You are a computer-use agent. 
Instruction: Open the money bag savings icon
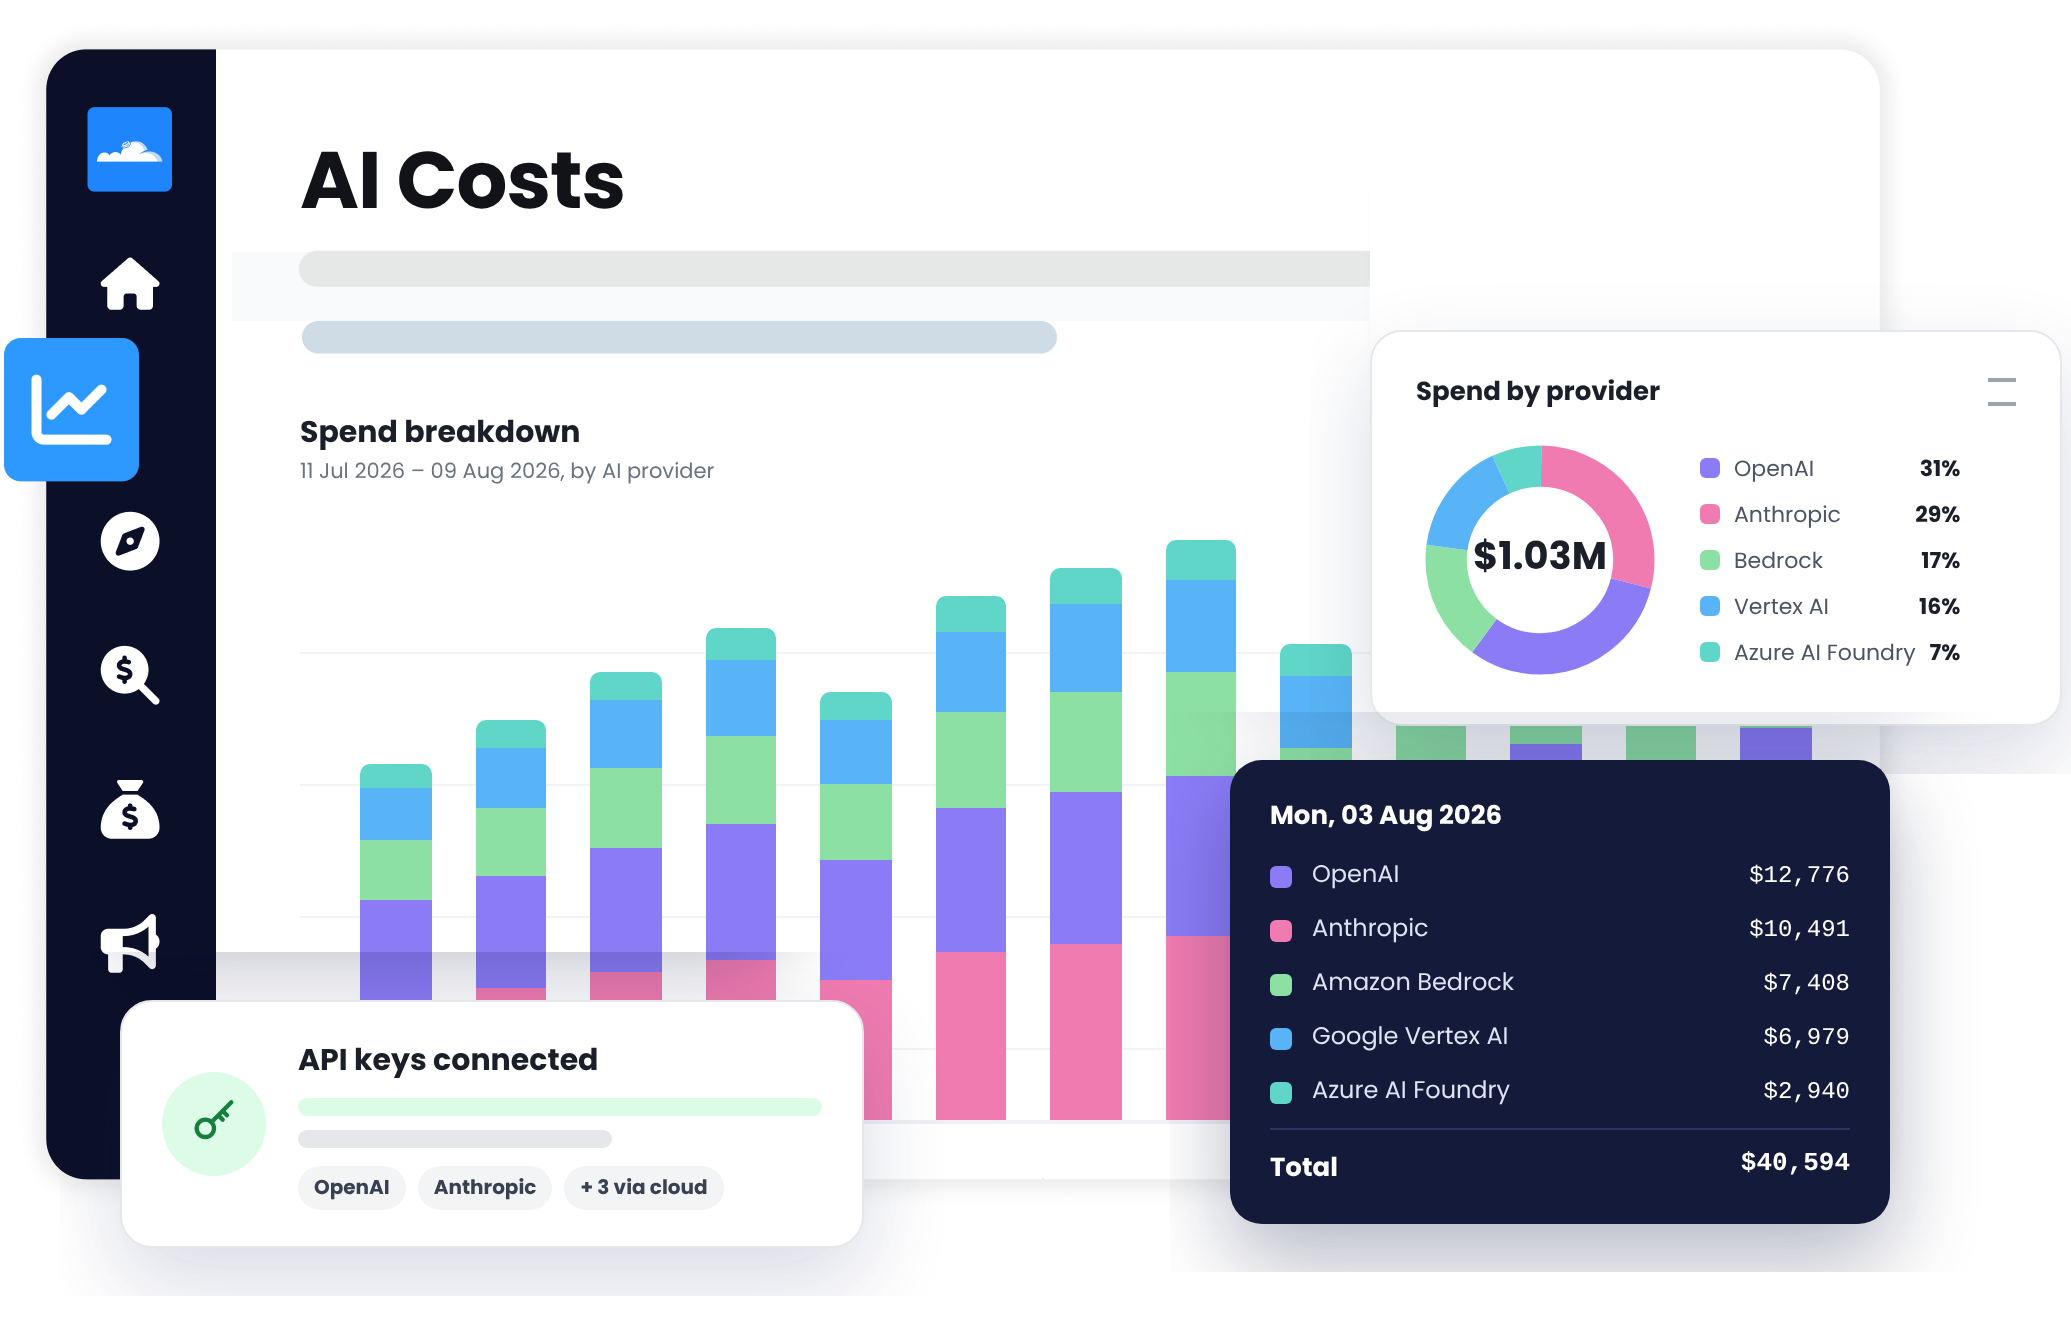130,809
